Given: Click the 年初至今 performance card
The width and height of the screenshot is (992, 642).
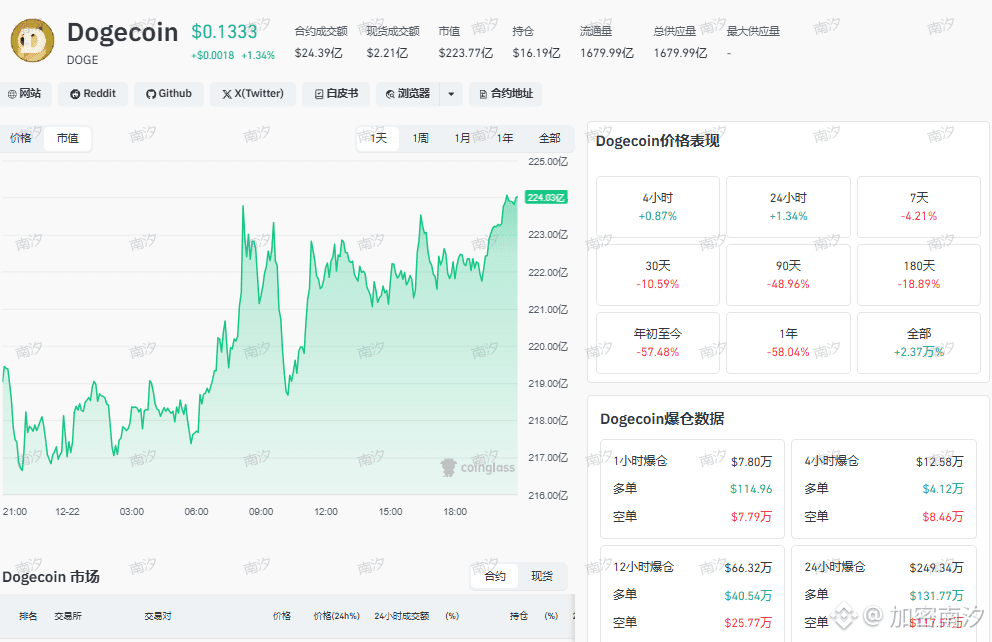Looking at the screenshot, I should (658, 342).
